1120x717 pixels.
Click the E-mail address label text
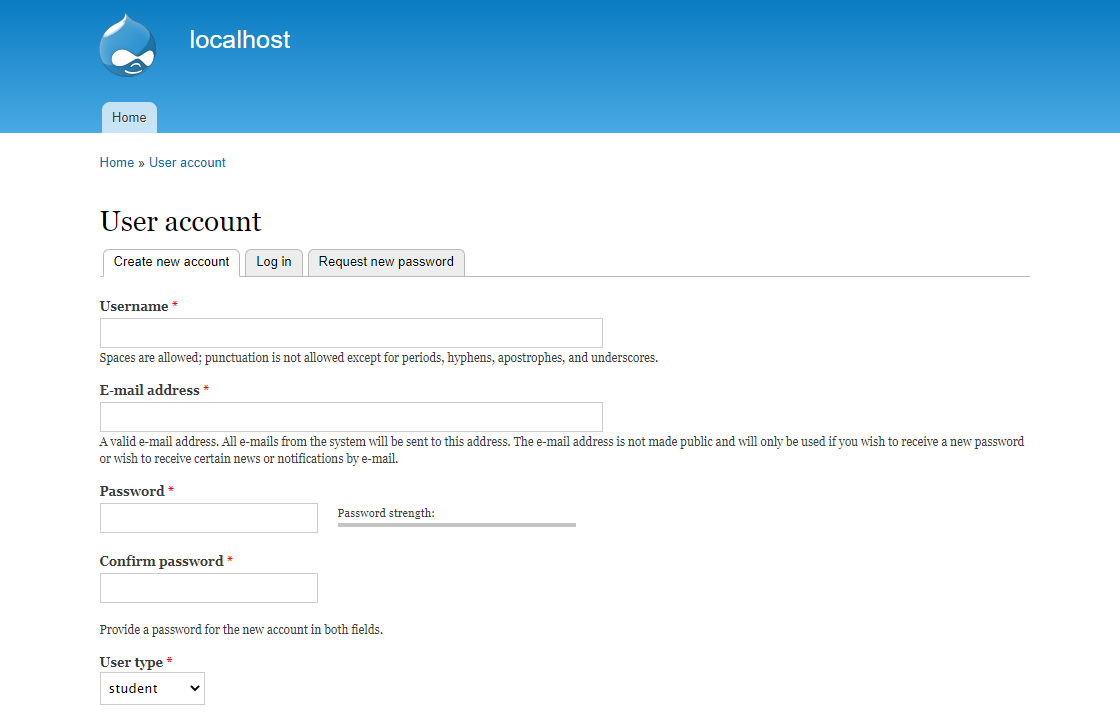coord(148,390)
